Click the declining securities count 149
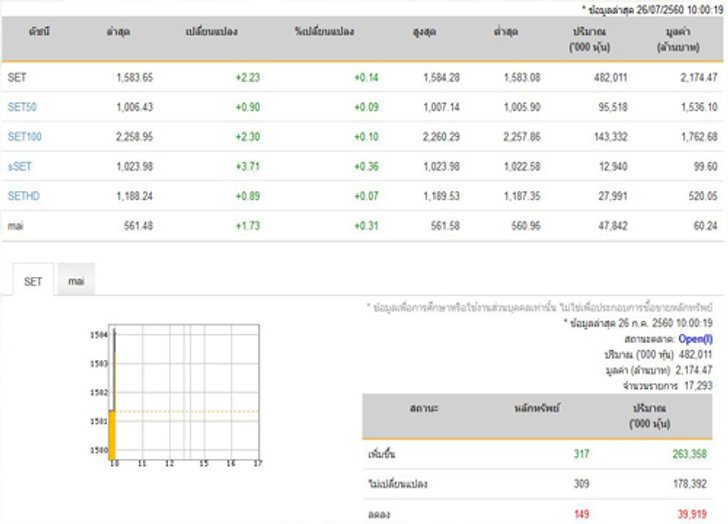Viewport: 728px width, 524px height. 581,514
